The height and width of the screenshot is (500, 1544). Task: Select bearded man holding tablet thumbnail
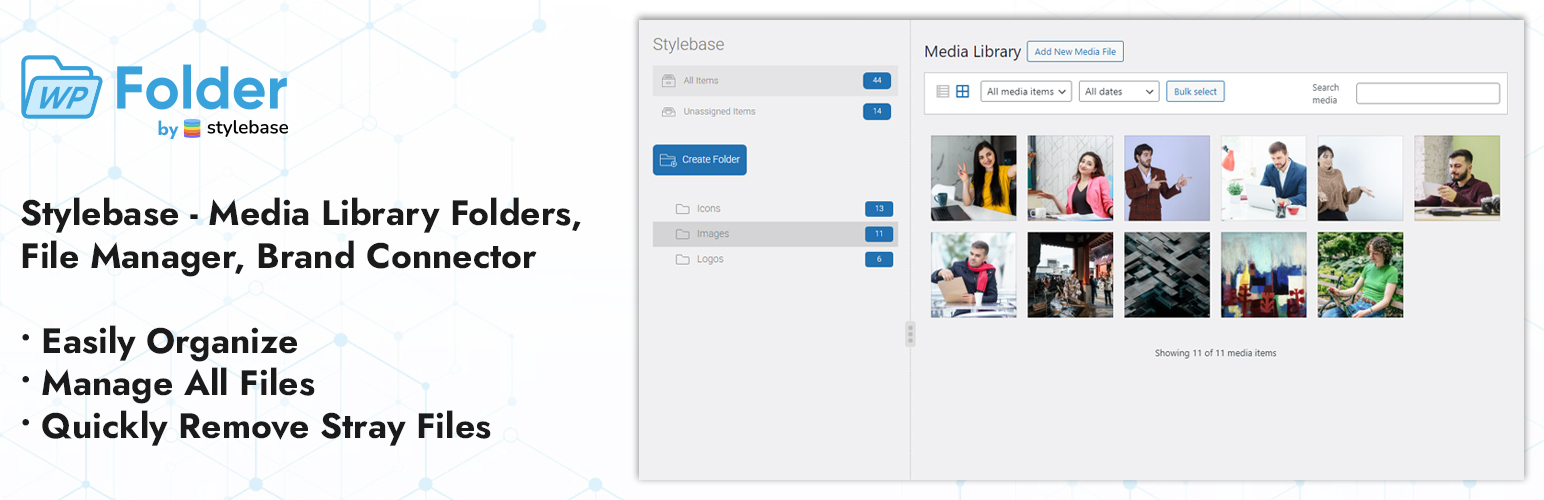(x=1457, y=178)
